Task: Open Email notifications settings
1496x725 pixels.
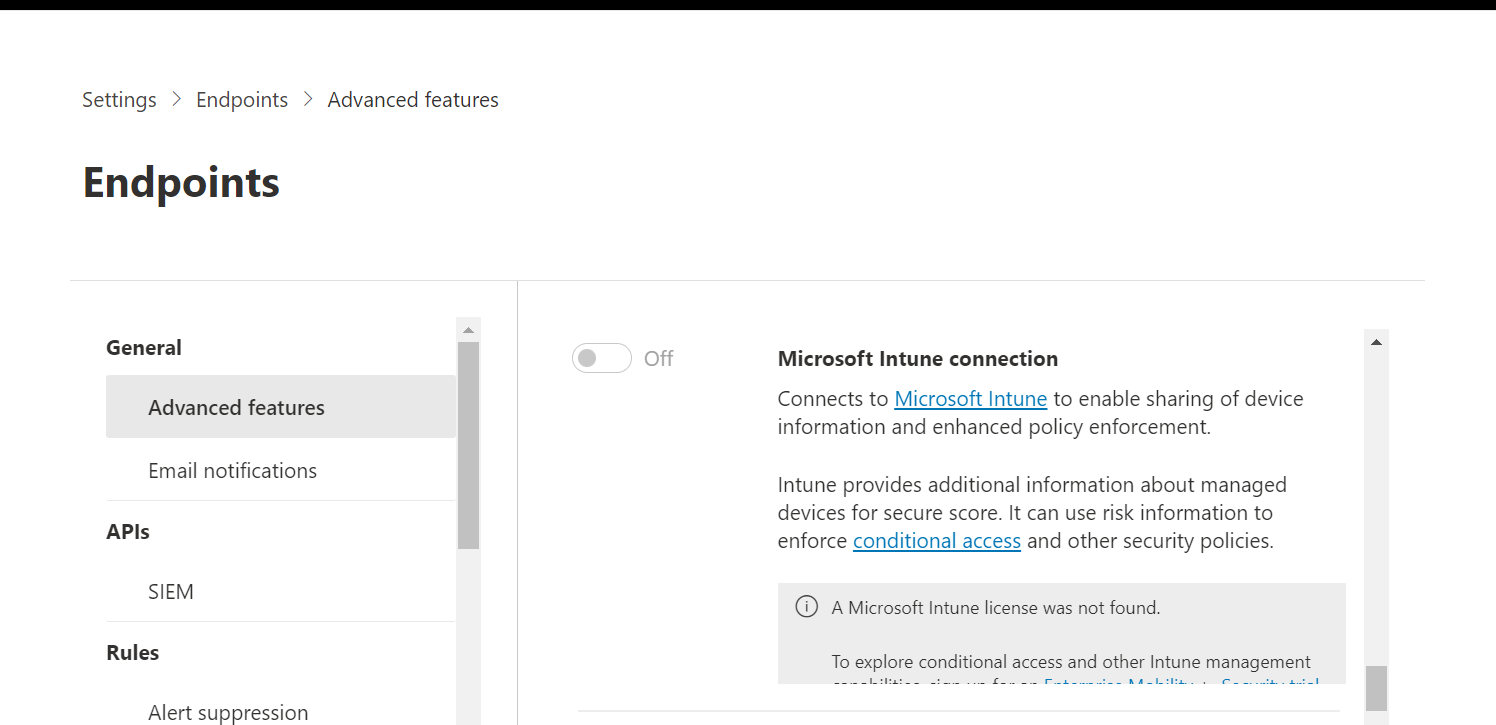Action: (x=232, y=470)
